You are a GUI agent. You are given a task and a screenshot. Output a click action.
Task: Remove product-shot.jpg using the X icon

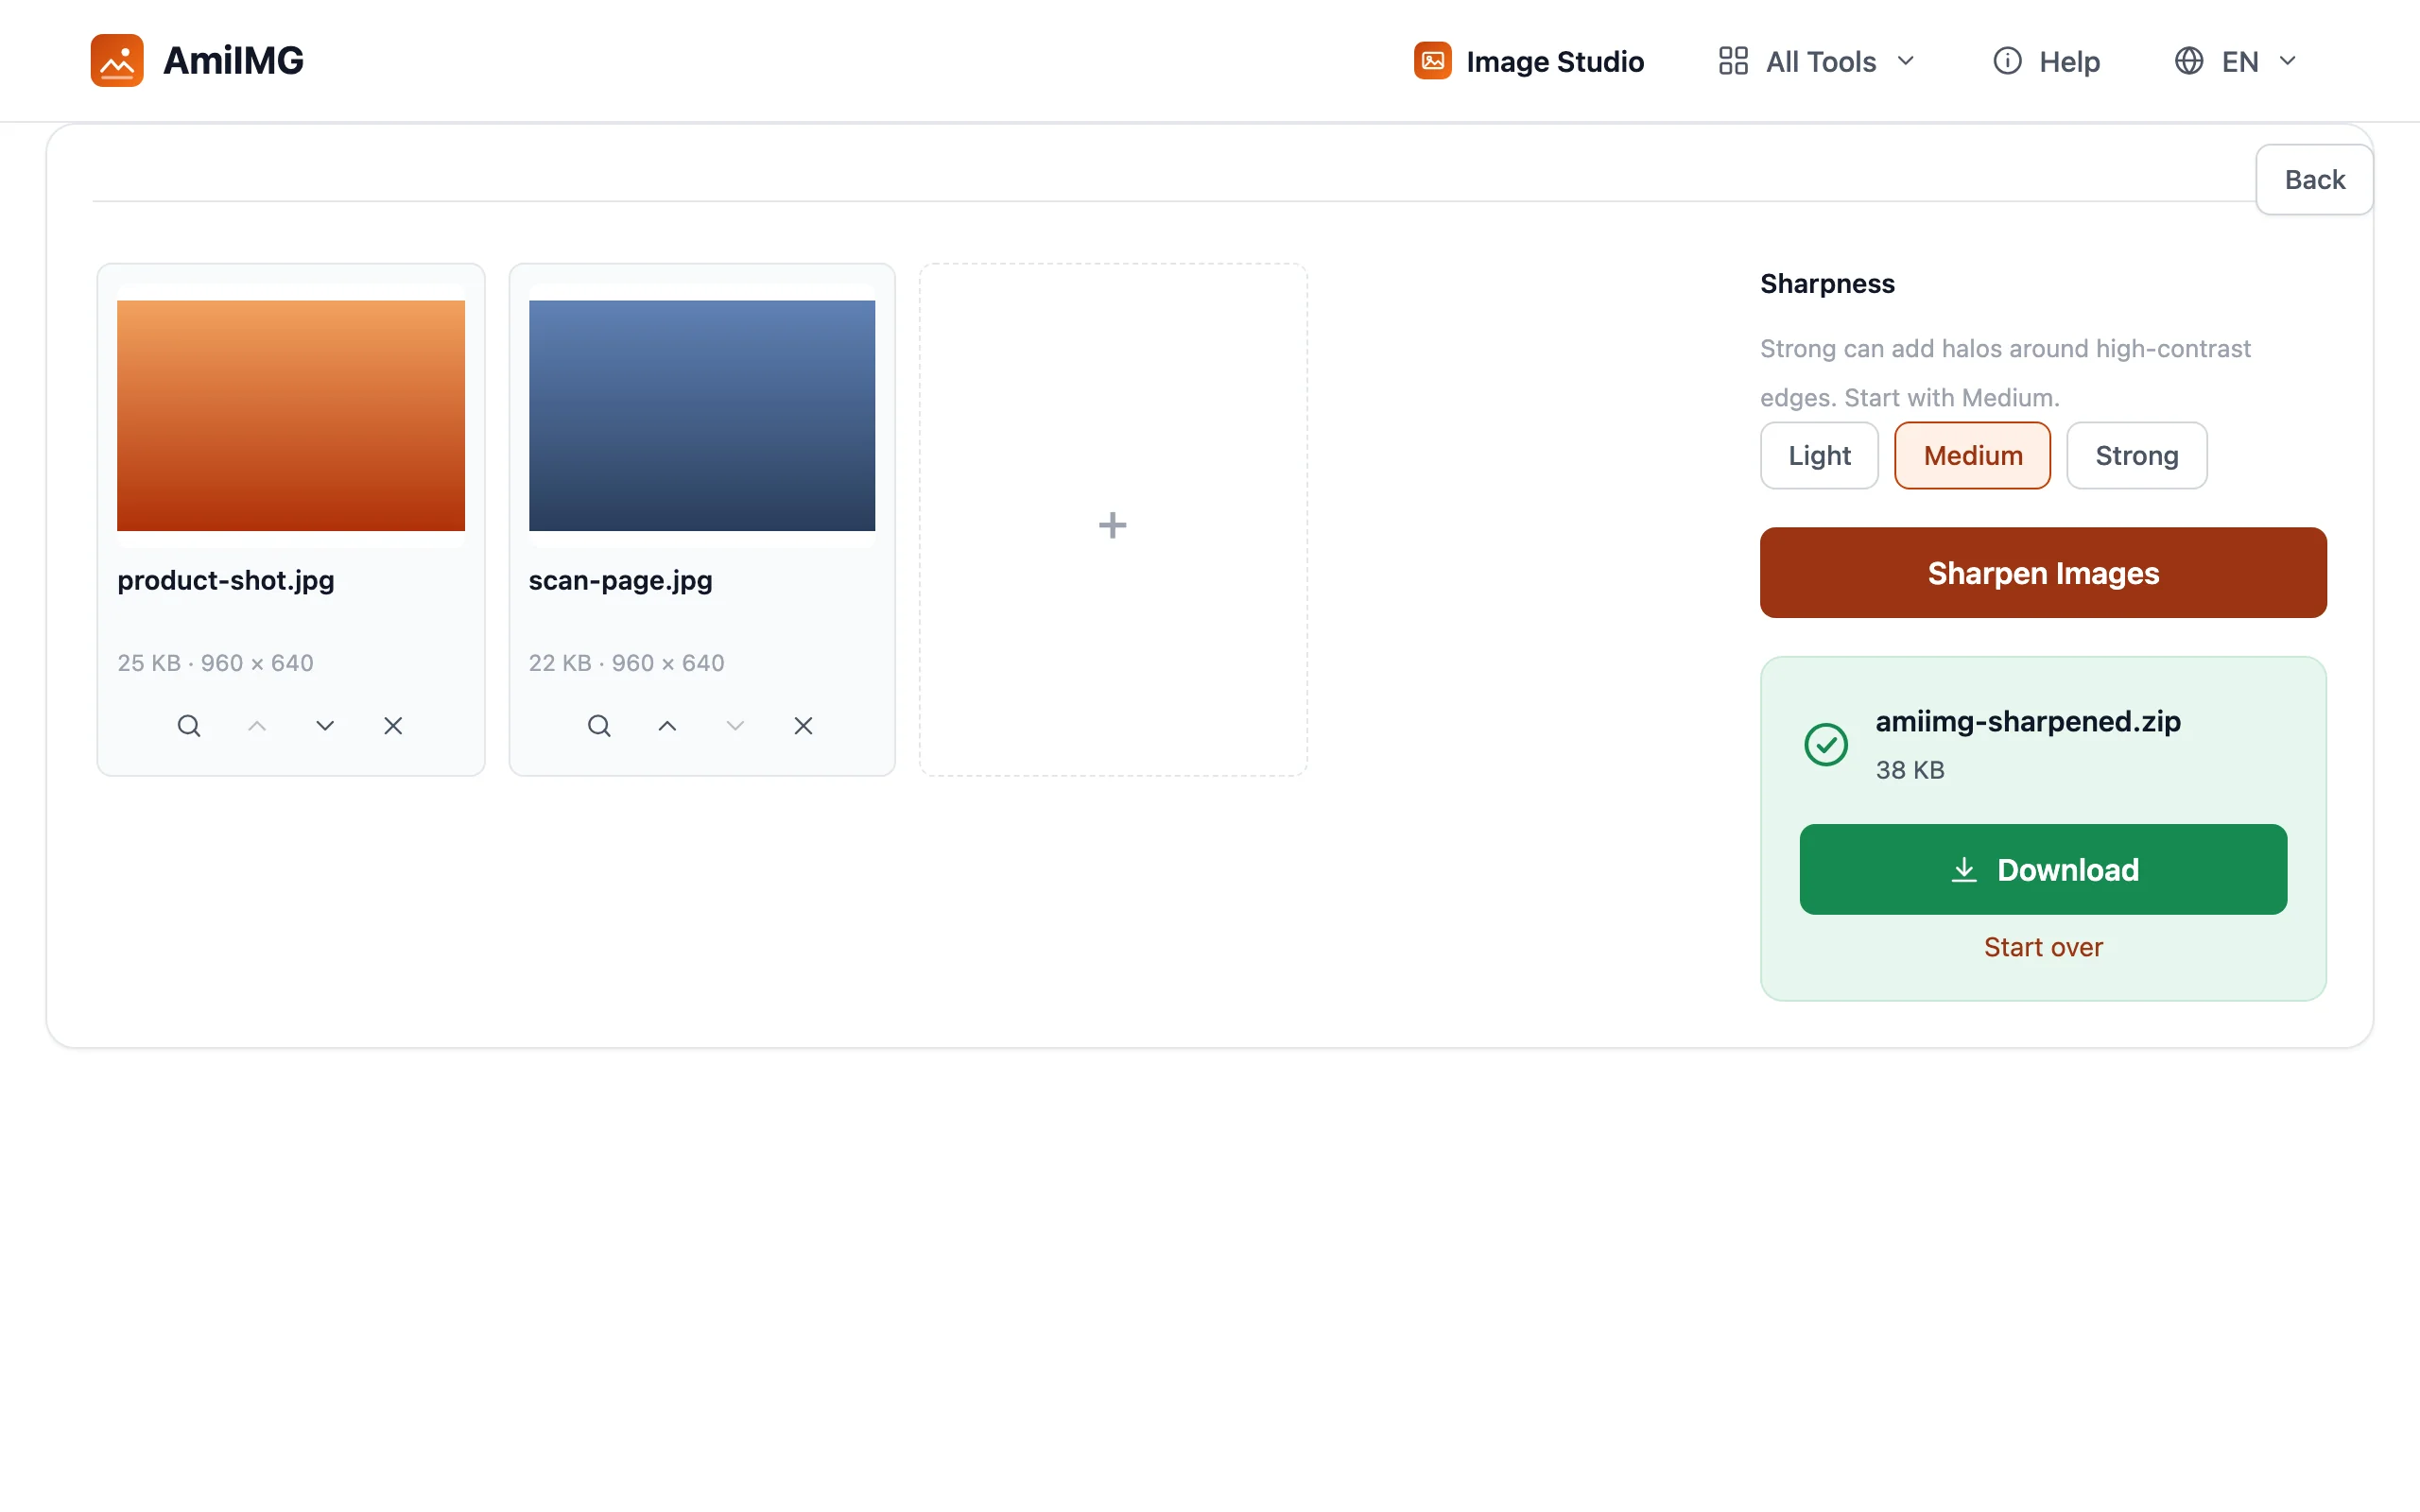[393, 726]
